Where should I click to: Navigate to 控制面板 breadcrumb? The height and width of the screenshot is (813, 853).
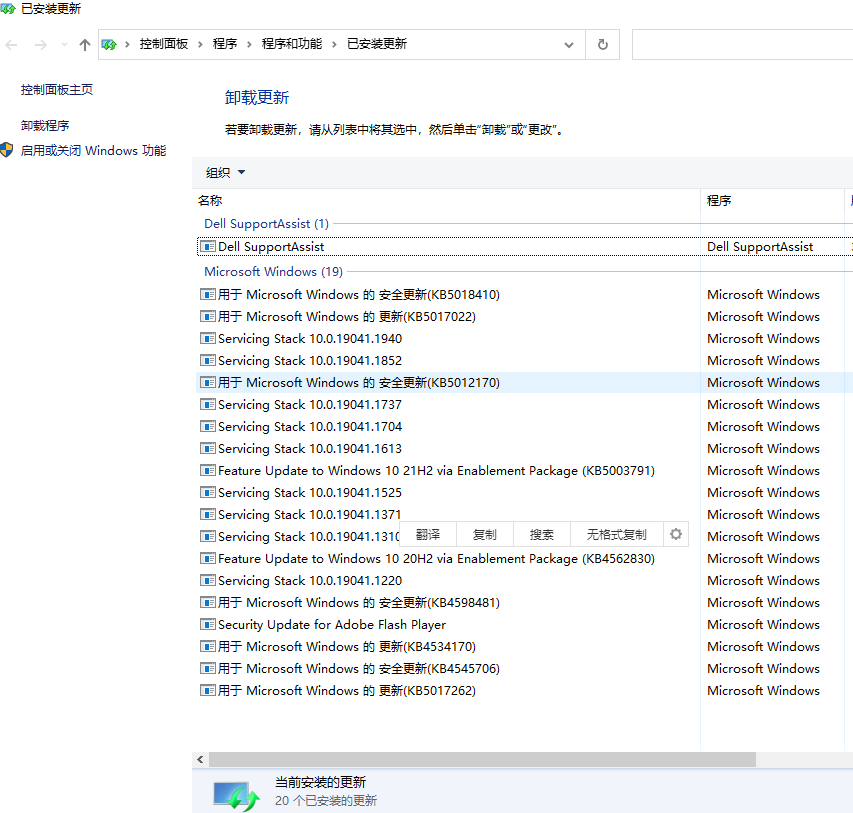164,44
